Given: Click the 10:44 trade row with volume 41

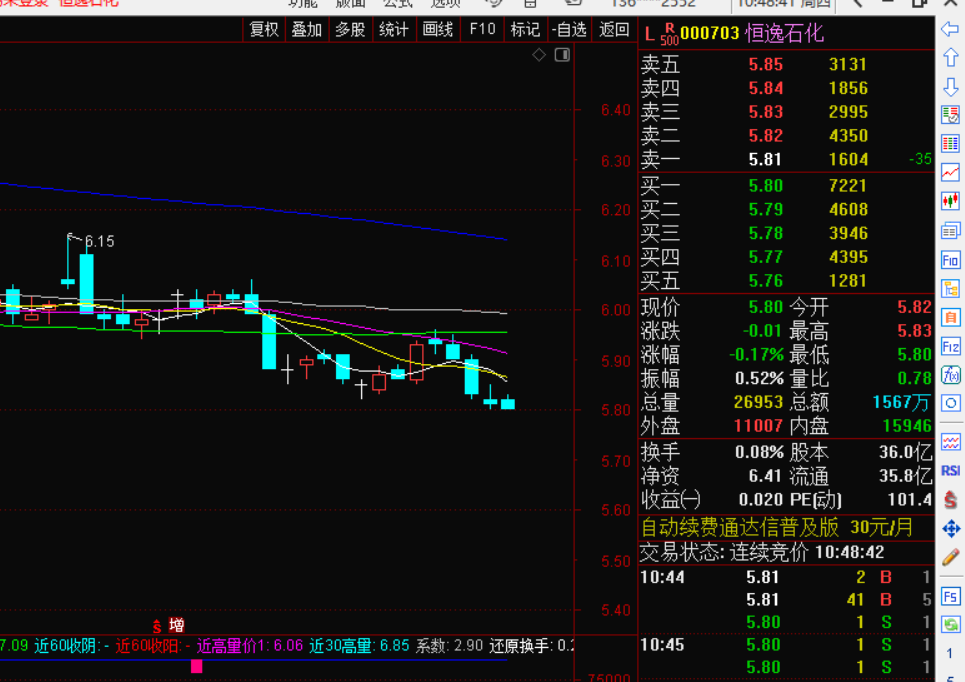Looking at the screenshot, I should tap(787, 600).
